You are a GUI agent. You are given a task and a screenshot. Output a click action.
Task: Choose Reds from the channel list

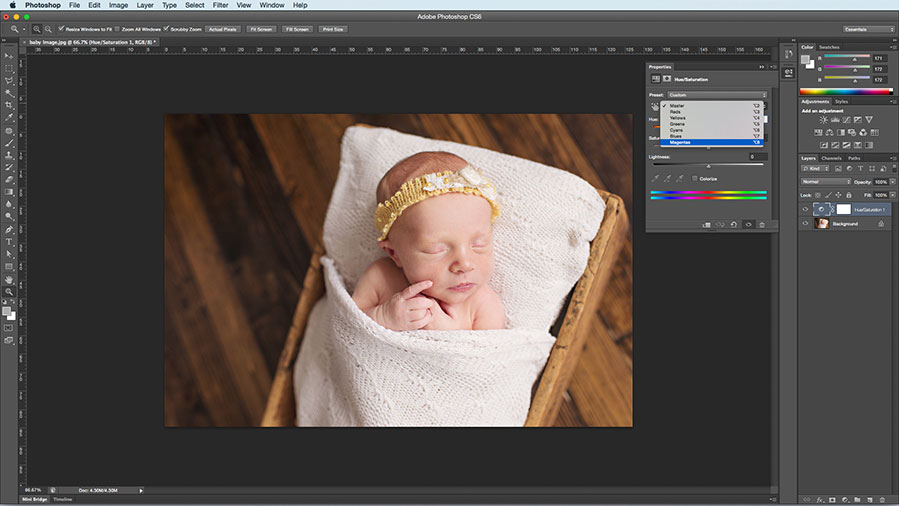pyautogui.click(x=712, y=112)
